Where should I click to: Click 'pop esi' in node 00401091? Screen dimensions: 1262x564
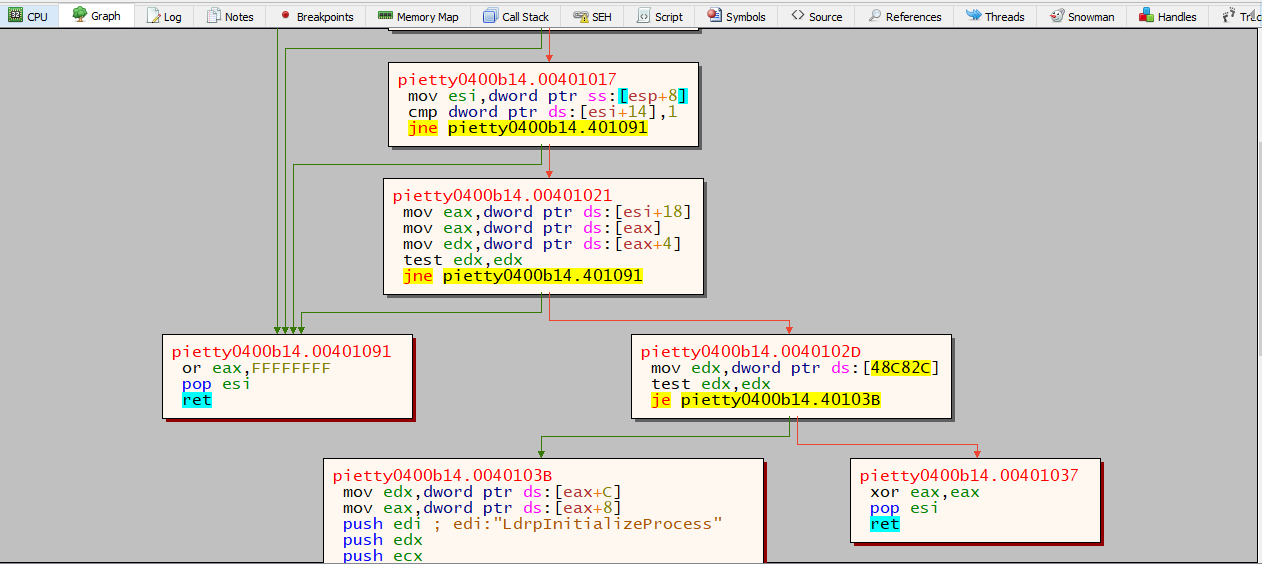(216, 384)
